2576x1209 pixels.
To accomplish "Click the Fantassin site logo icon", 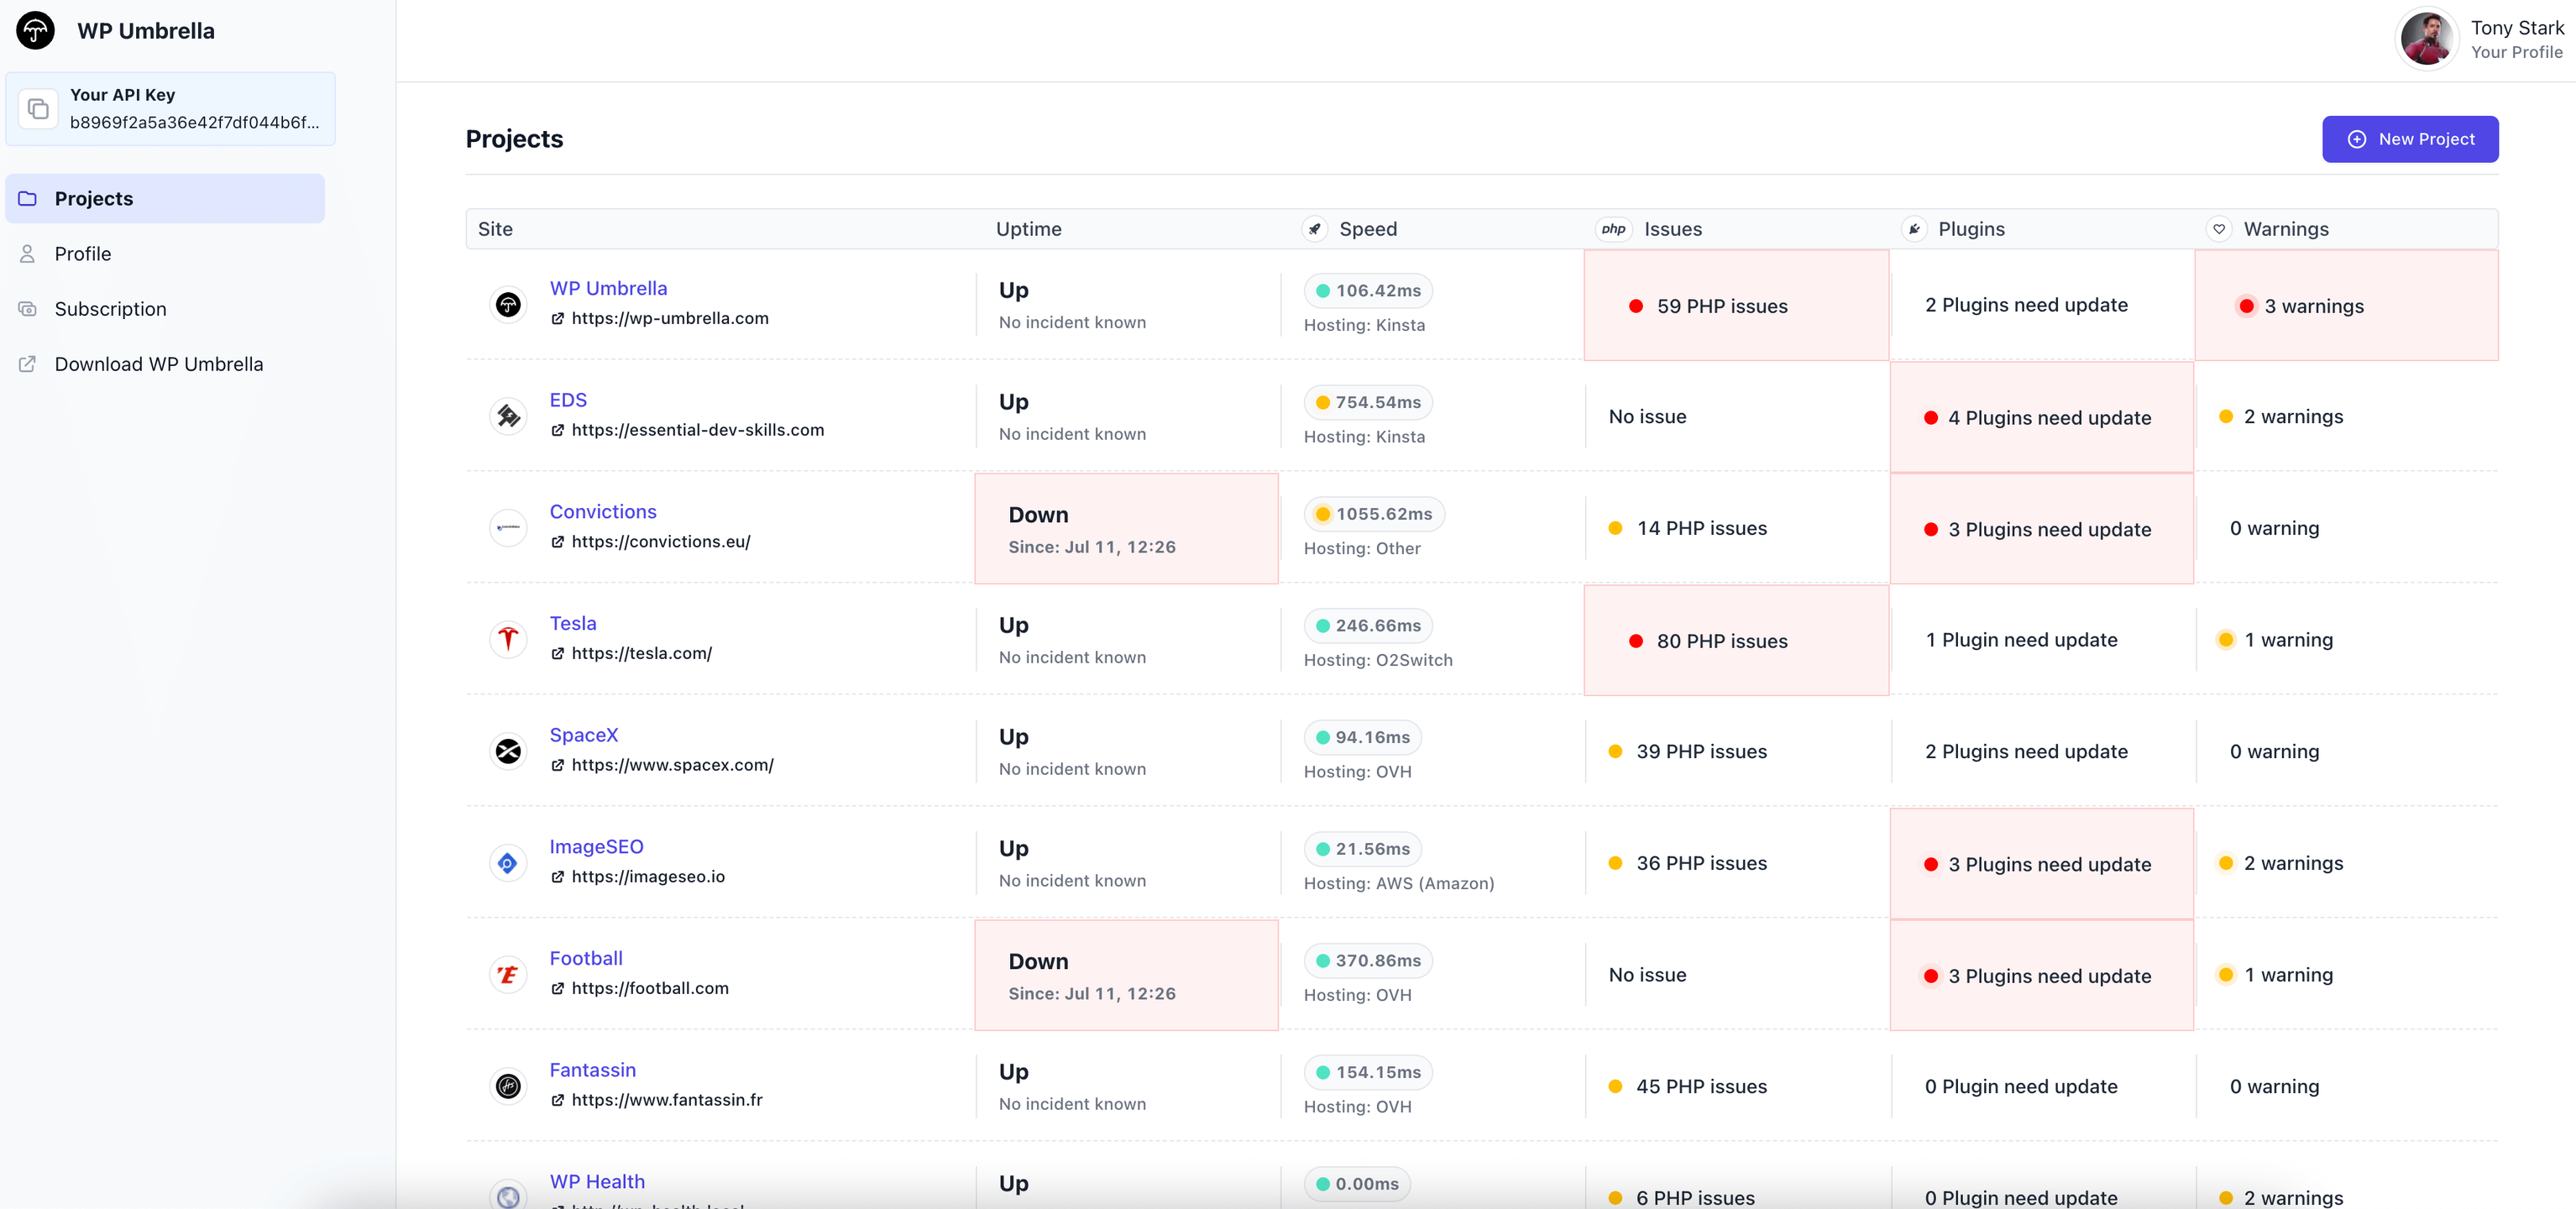I will pos(508,1085).
